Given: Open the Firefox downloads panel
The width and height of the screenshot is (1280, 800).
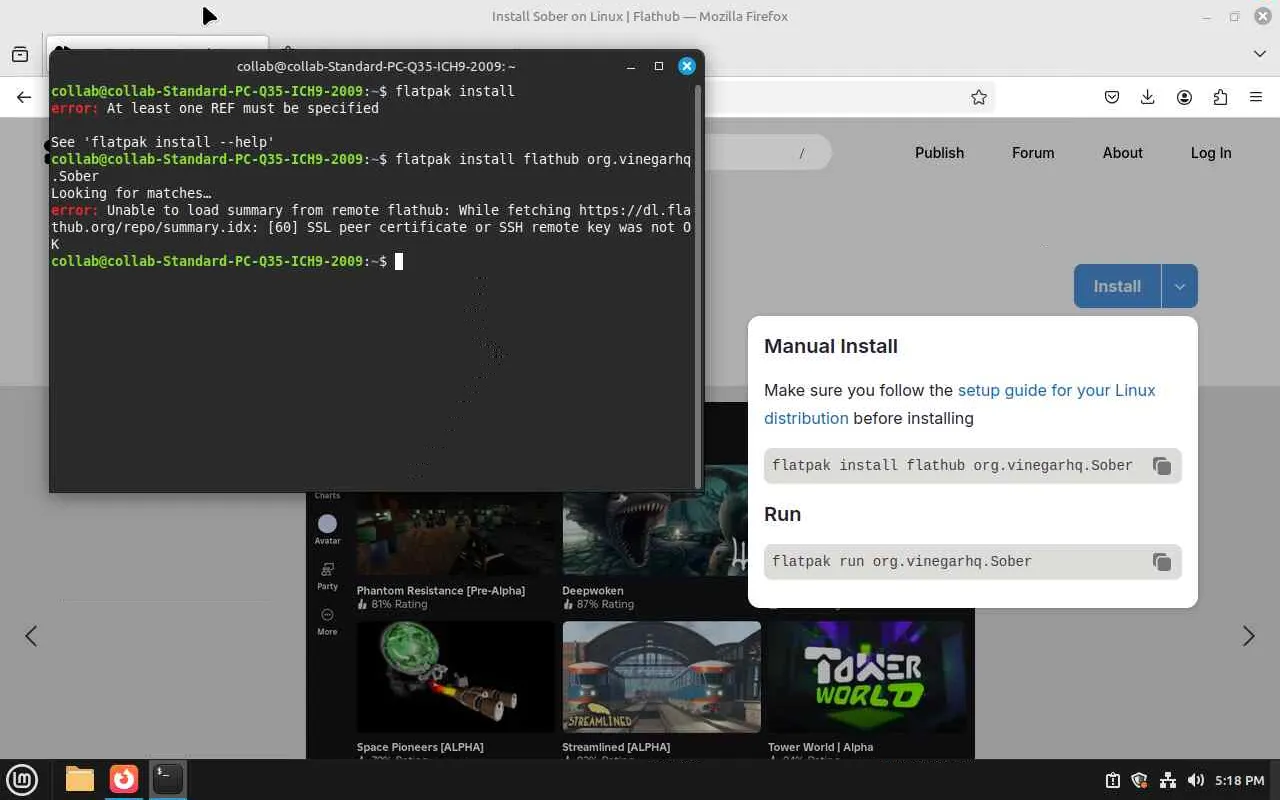Looking at the screenshot, I should click(x=1148, y=97).
